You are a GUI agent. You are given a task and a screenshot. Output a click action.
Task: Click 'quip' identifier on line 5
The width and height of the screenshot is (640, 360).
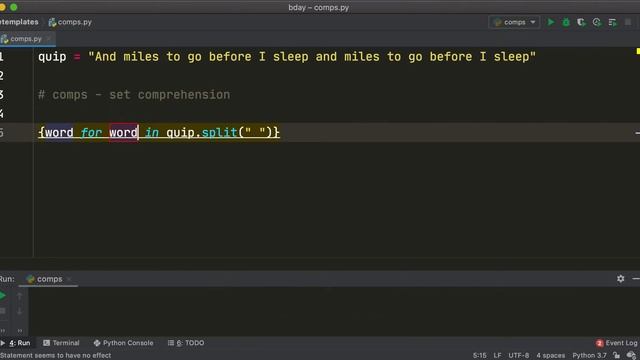(180, 132)
